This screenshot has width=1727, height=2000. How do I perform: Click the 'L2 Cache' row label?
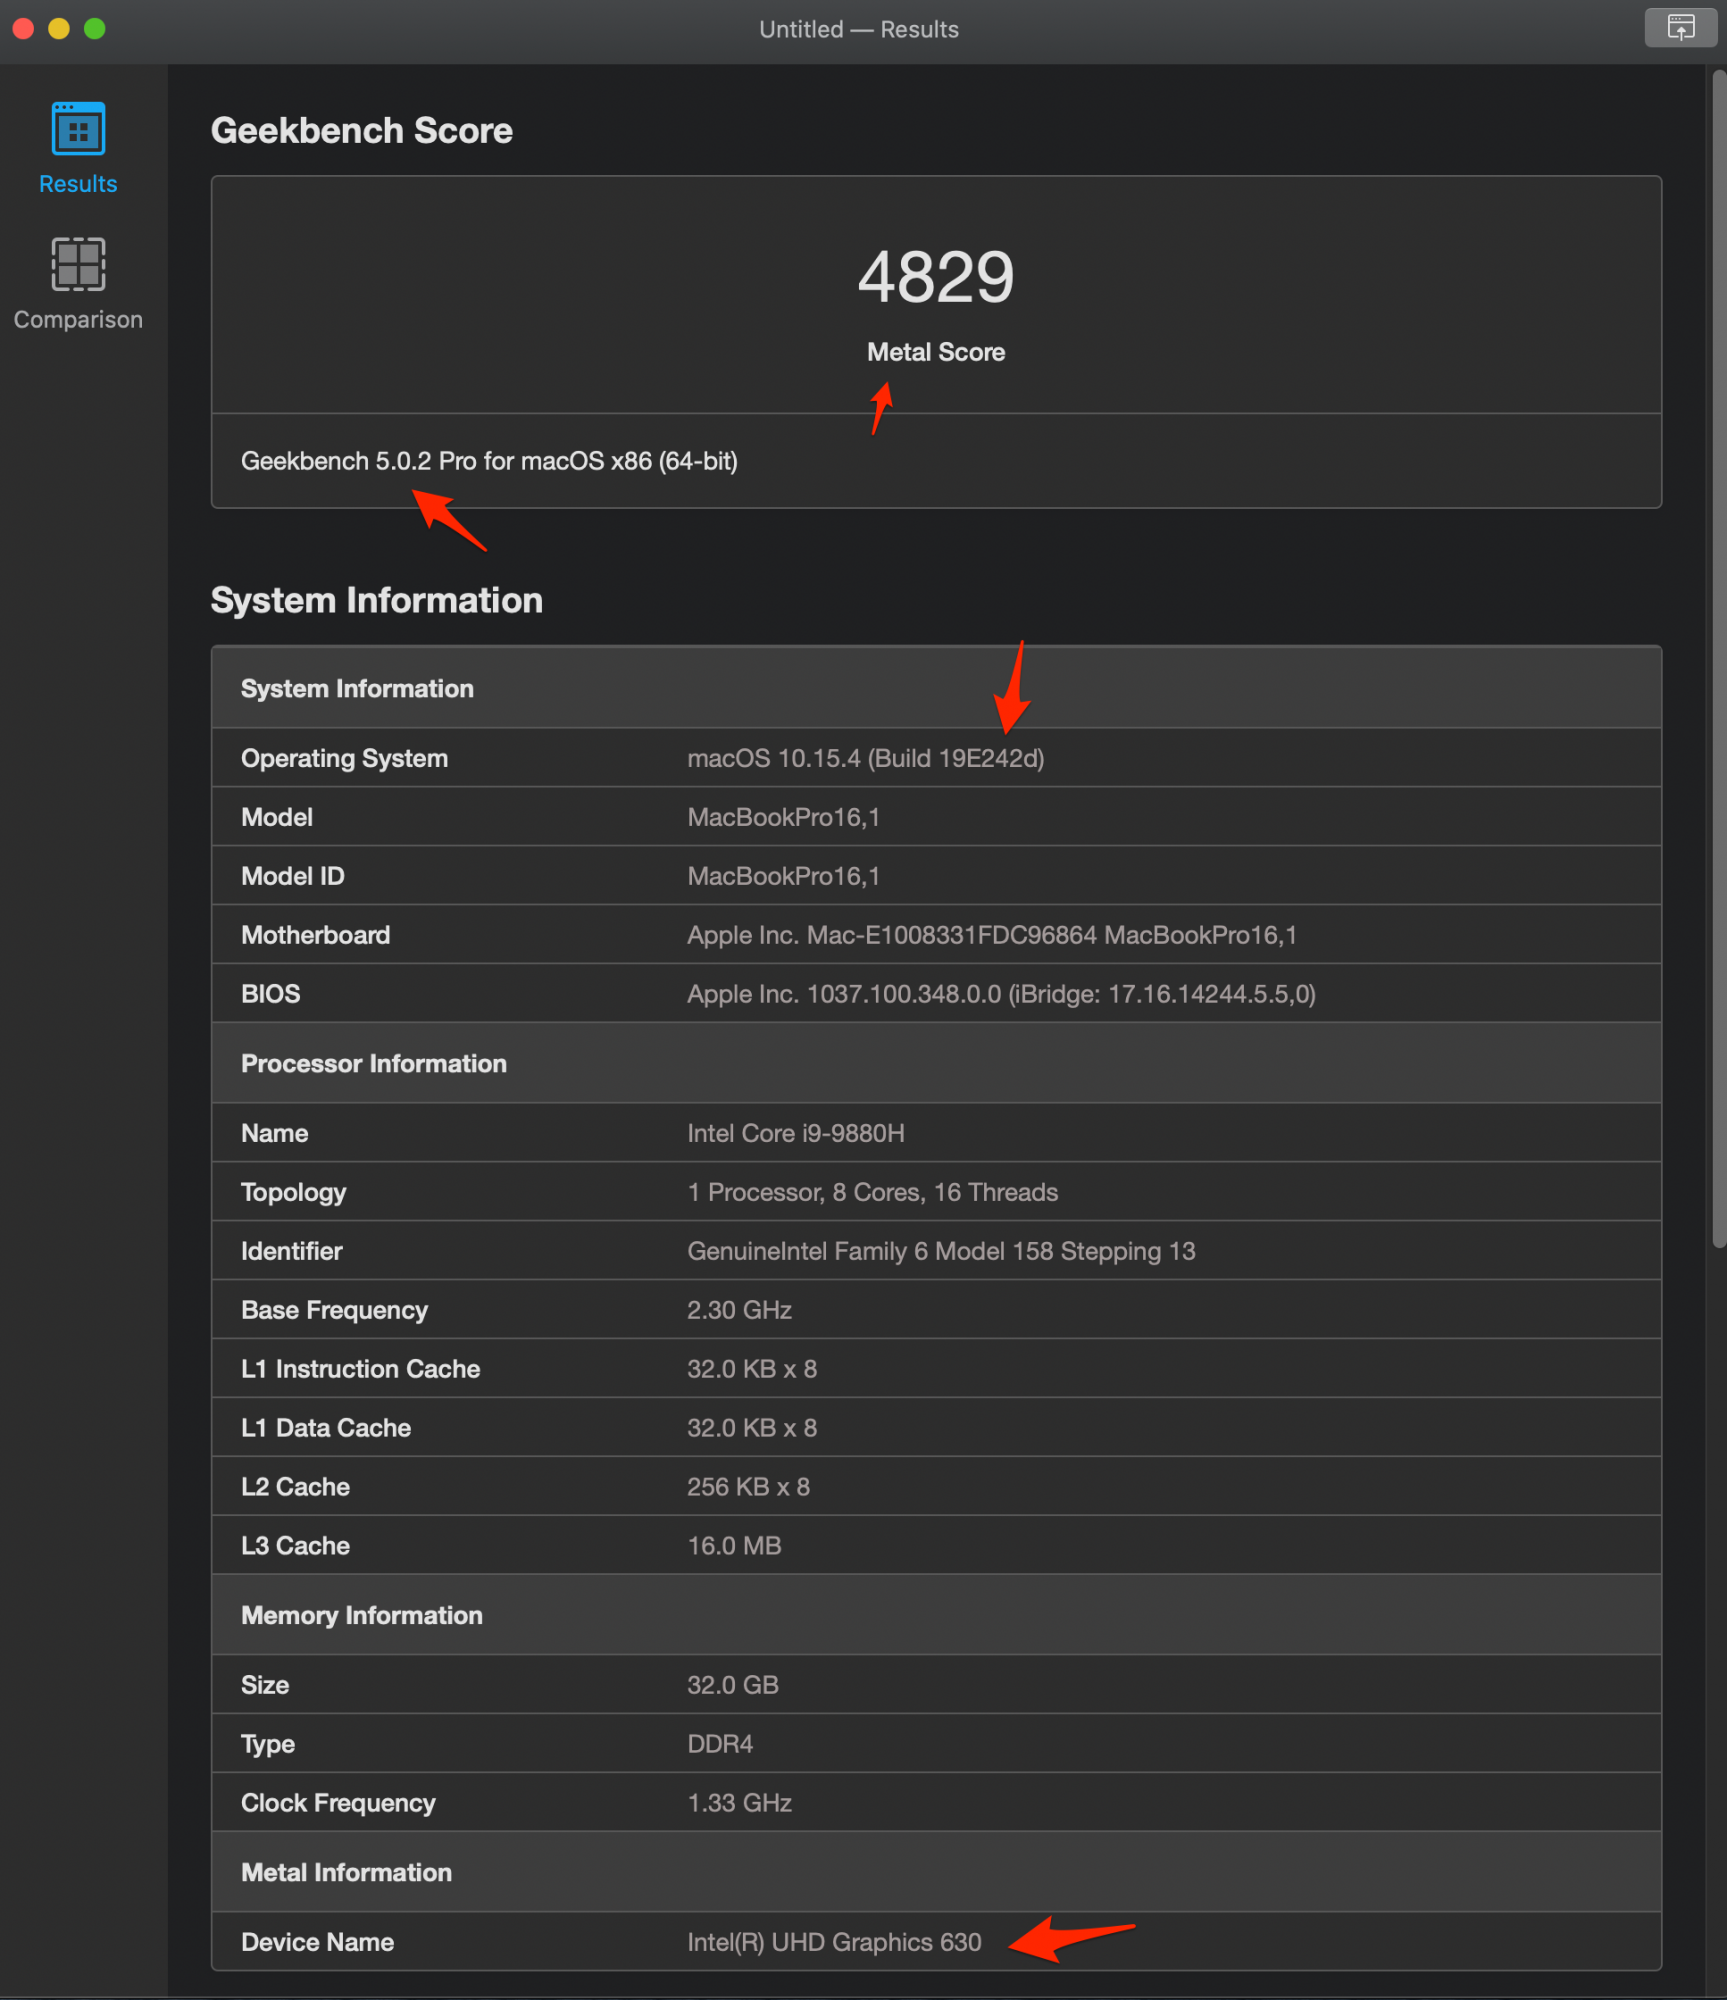(295, 1487)
